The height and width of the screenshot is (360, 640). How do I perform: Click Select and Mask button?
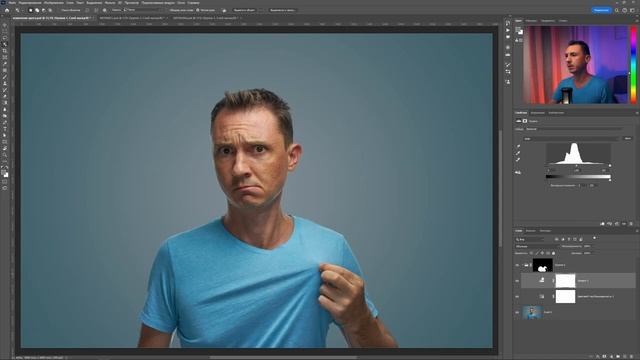click(x=282, y=10)
